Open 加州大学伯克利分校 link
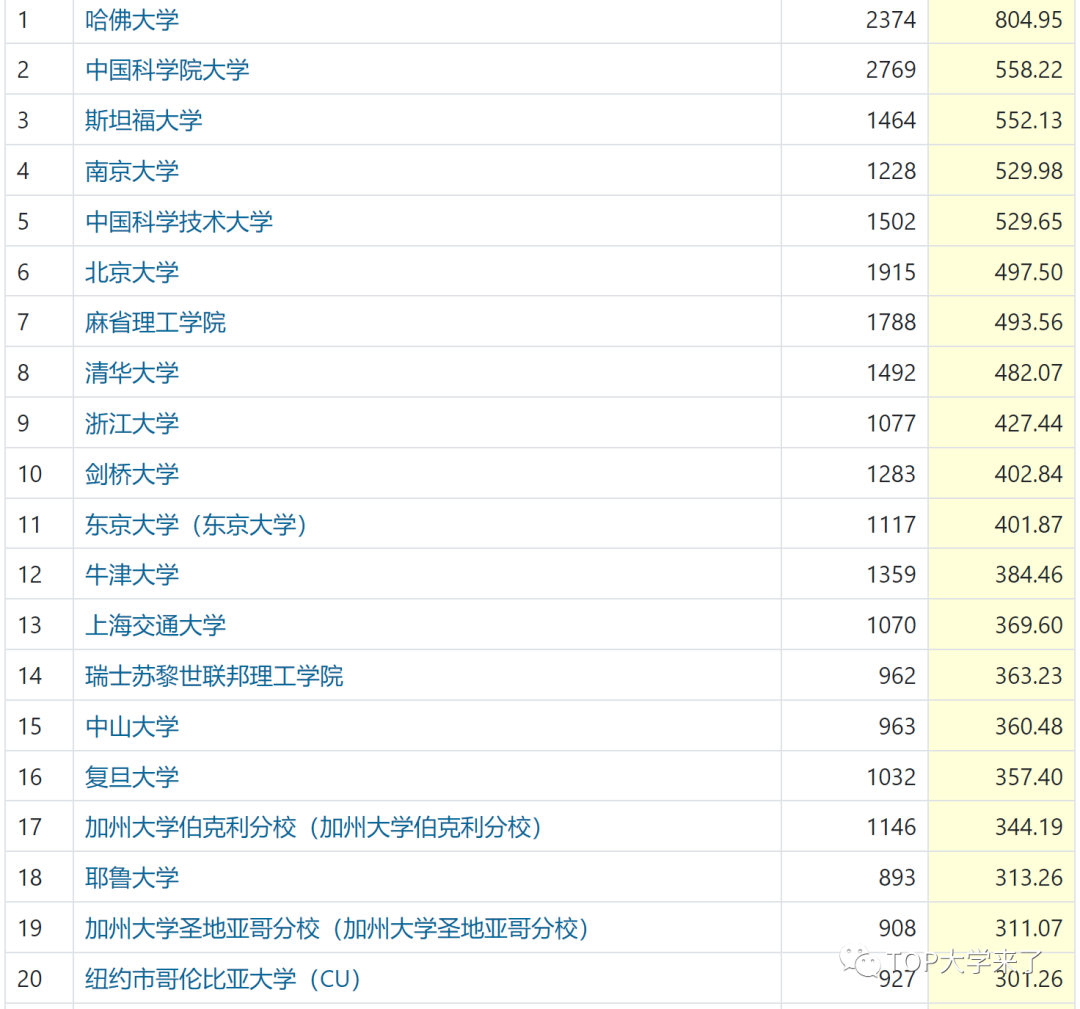The image size is (1080, 1009). coord(314,828)
